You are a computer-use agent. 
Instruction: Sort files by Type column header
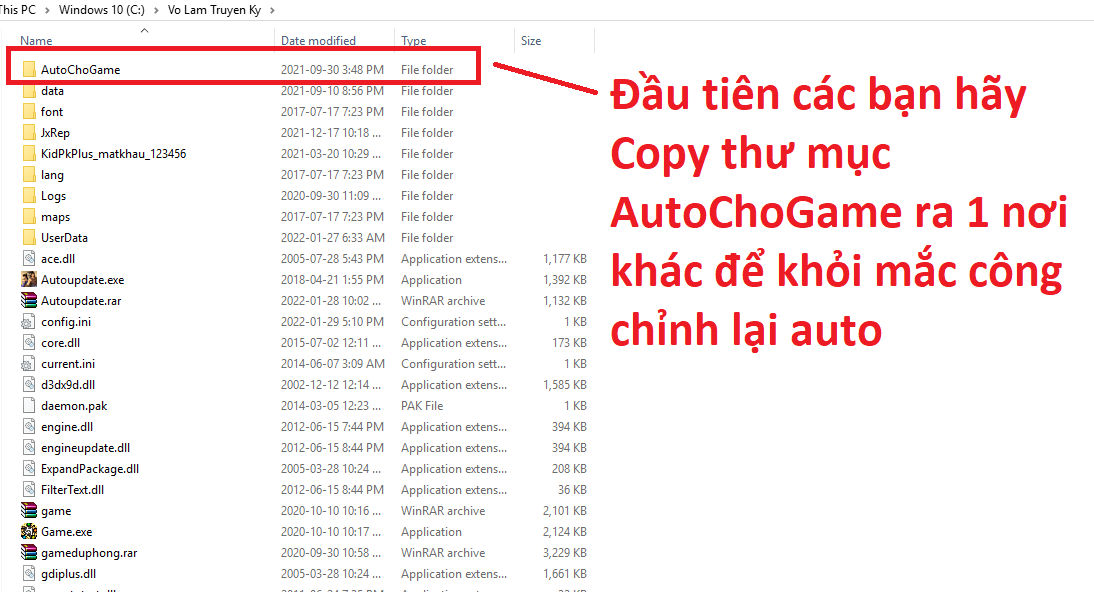click(x=414, y=41)
